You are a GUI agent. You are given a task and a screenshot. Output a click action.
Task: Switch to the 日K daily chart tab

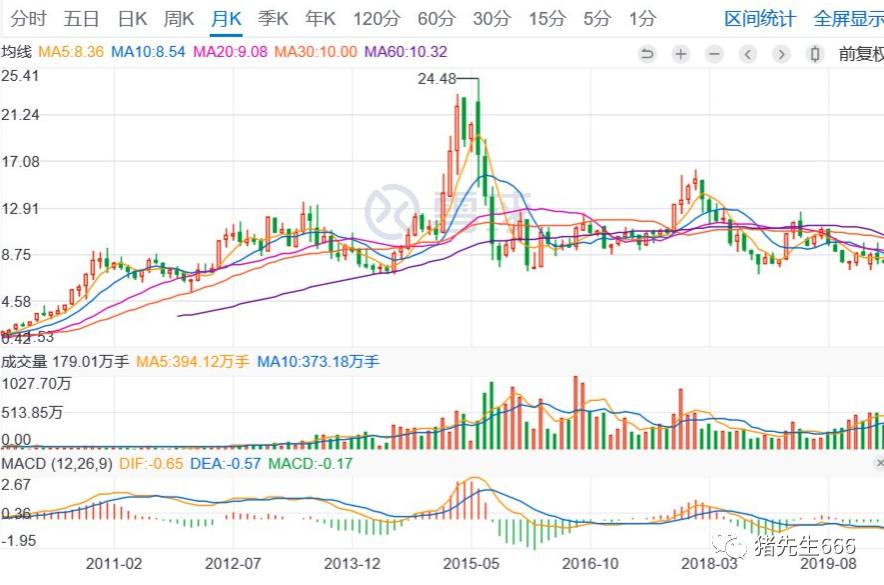click(131, 18)
